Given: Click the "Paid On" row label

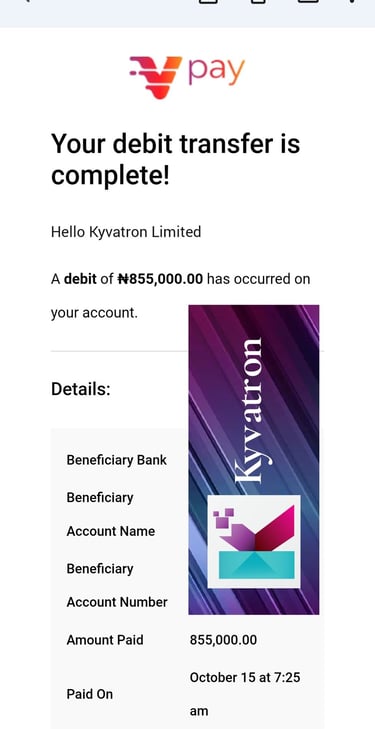Looking at the screenshot, I should [x=90, y=694].
